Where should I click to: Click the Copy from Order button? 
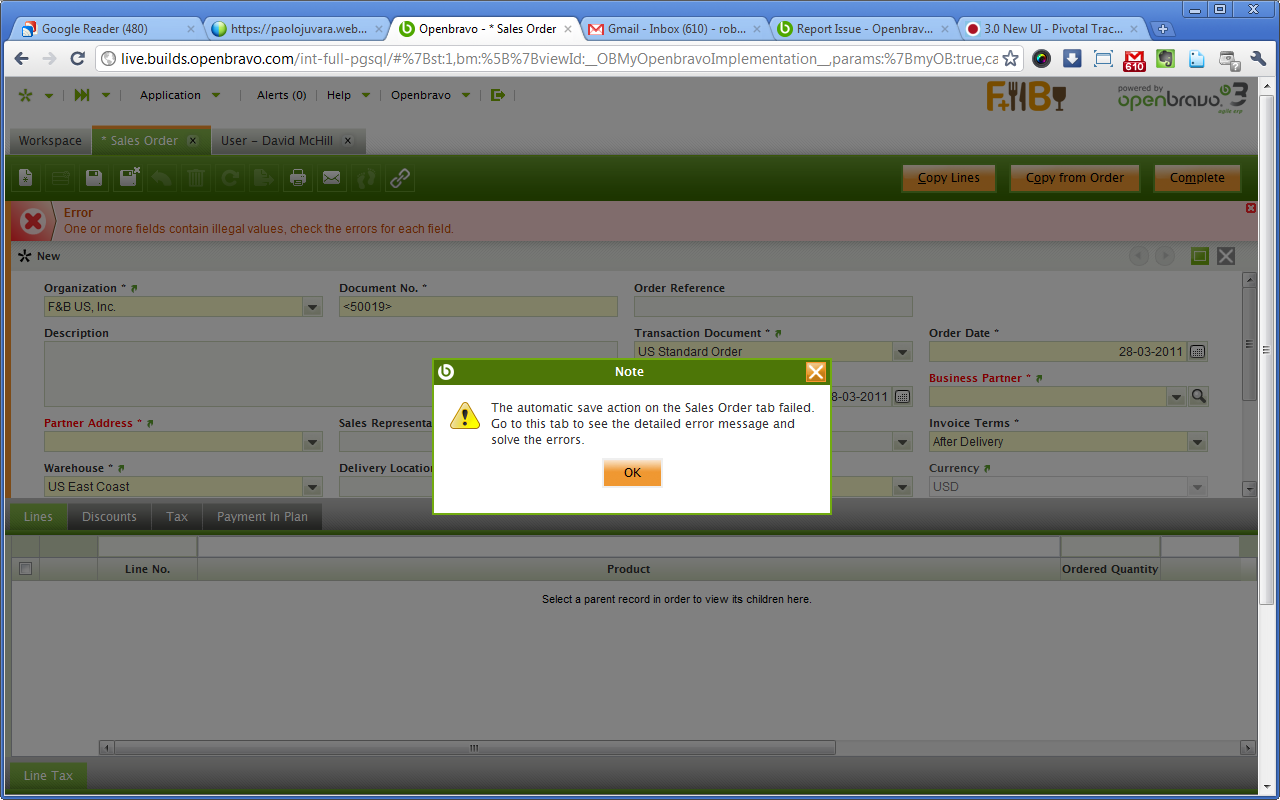[1075, 178]
